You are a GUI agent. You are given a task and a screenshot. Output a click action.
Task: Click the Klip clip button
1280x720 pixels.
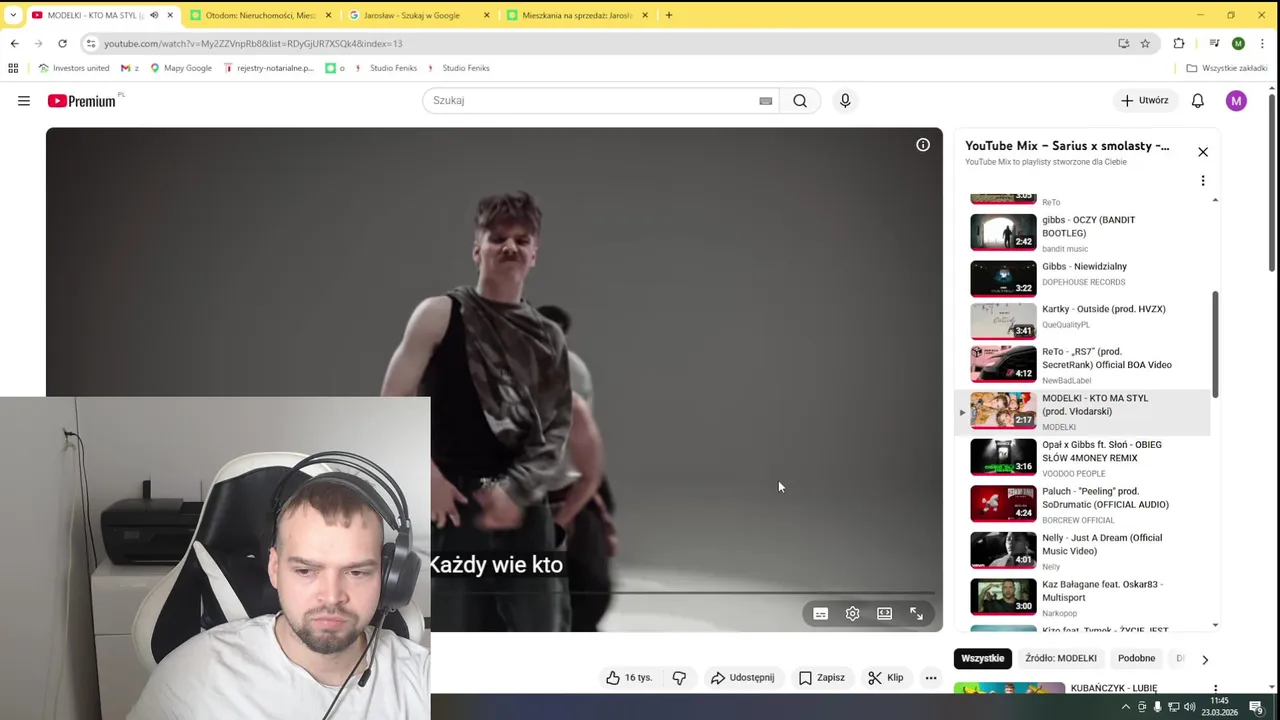point(886,678)
